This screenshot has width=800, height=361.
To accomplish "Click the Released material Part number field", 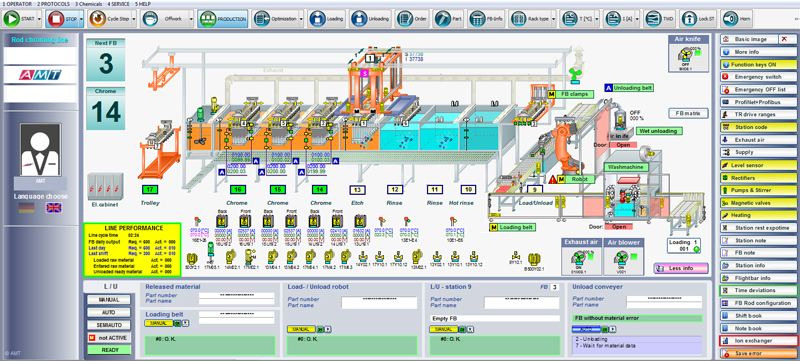I will (x=236, y=295).
